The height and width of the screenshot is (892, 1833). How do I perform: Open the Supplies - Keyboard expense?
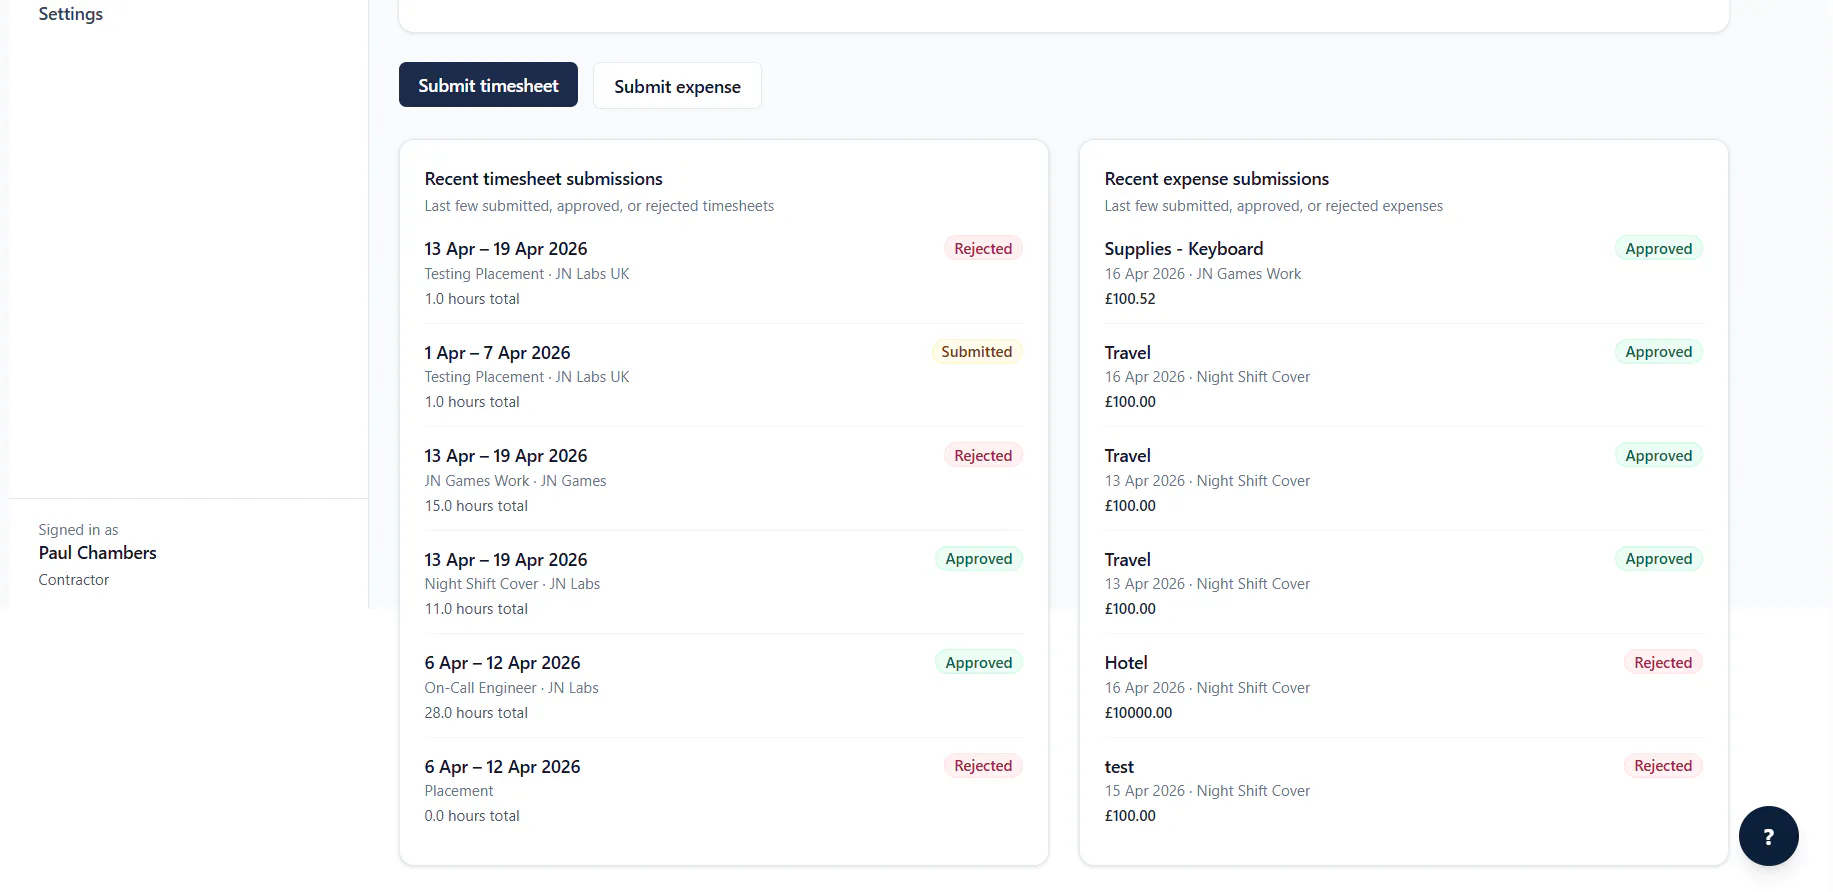tap(1403, 273)
